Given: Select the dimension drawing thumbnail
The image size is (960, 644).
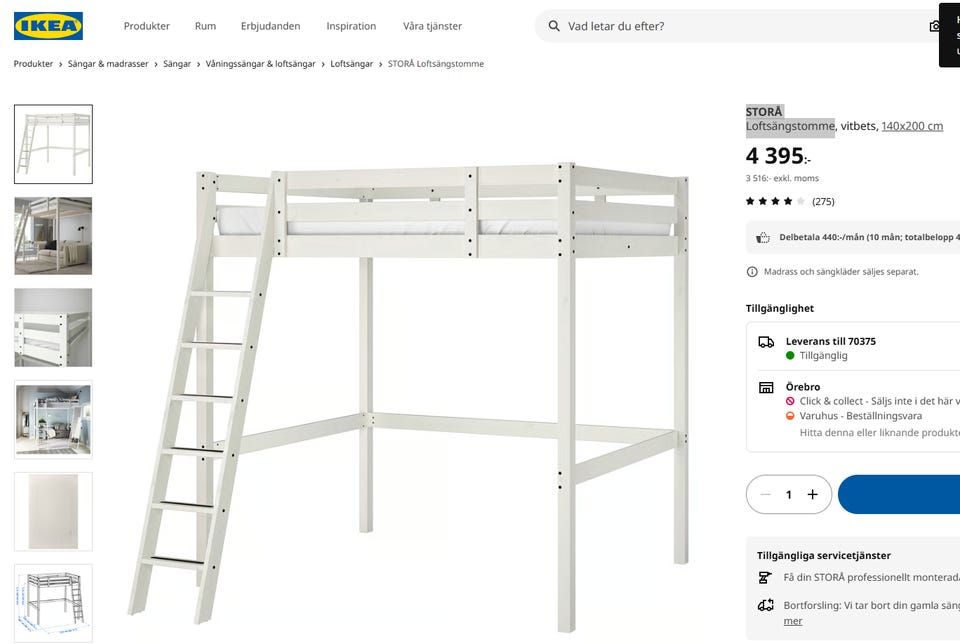Looking at the screenshot, I should click(53, 602).
